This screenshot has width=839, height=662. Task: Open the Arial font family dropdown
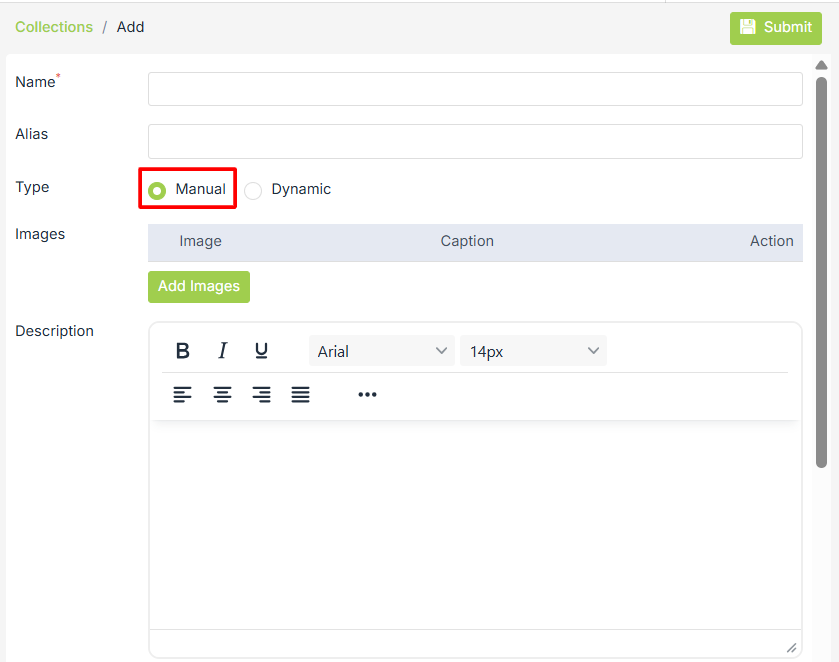pyautogui.click(x=381, y=351)
